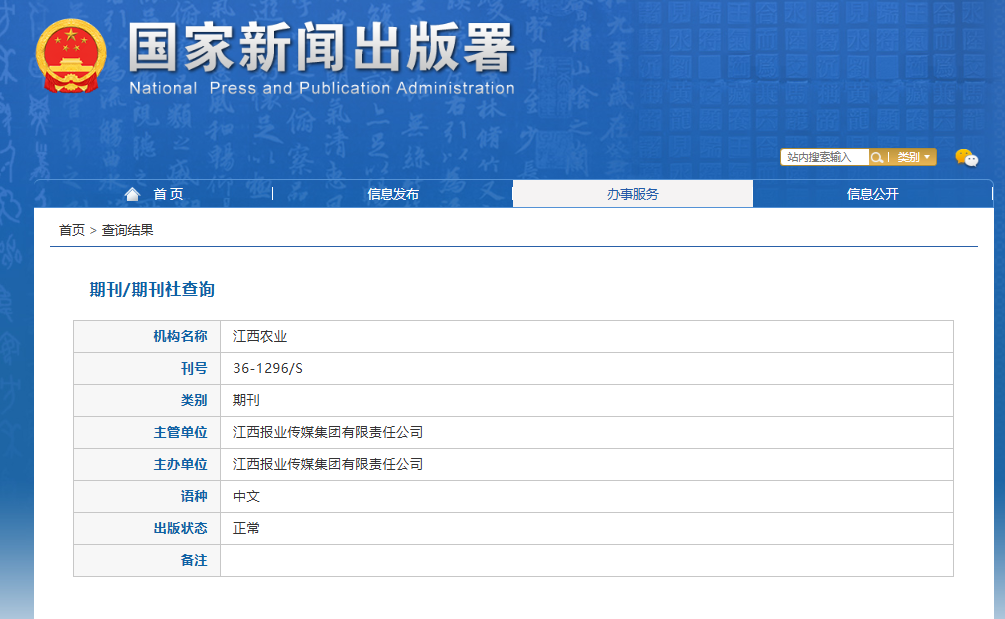Expand the 类别 category dropdown
The width and height of the screenshot is (1005, 619).
[x=913, y=157]
